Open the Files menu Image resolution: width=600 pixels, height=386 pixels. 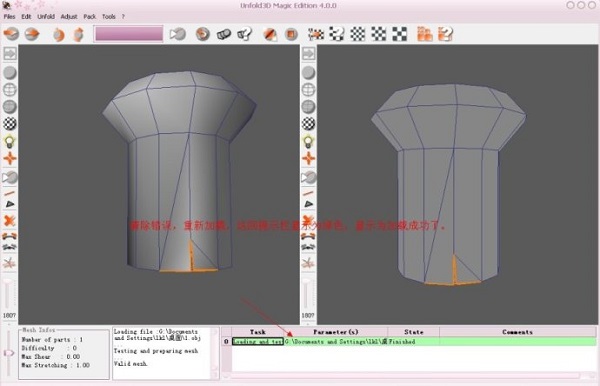pos(9,16)
